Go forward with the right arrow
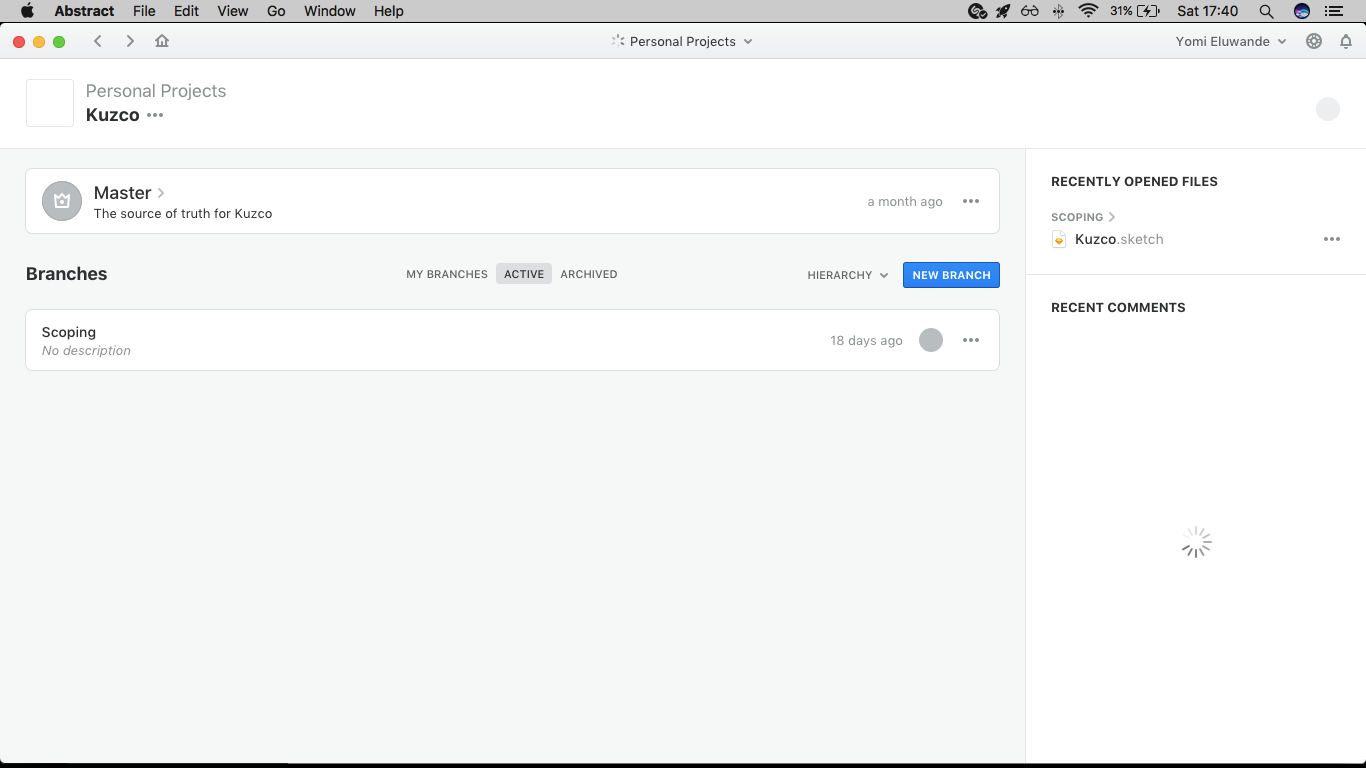The height and width of the screenshot is (768, 1366). pos(130,41)
